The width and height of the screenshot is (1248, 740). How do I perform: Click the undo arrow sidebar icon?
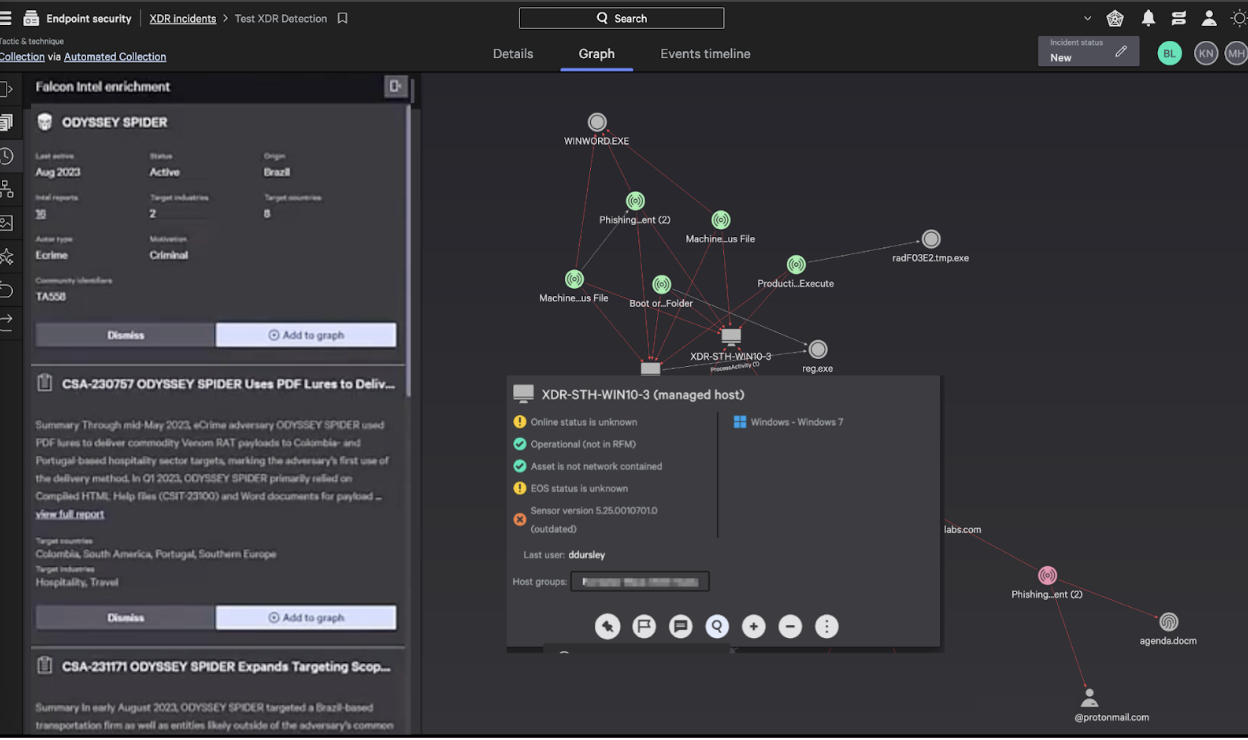pos(6,289)
